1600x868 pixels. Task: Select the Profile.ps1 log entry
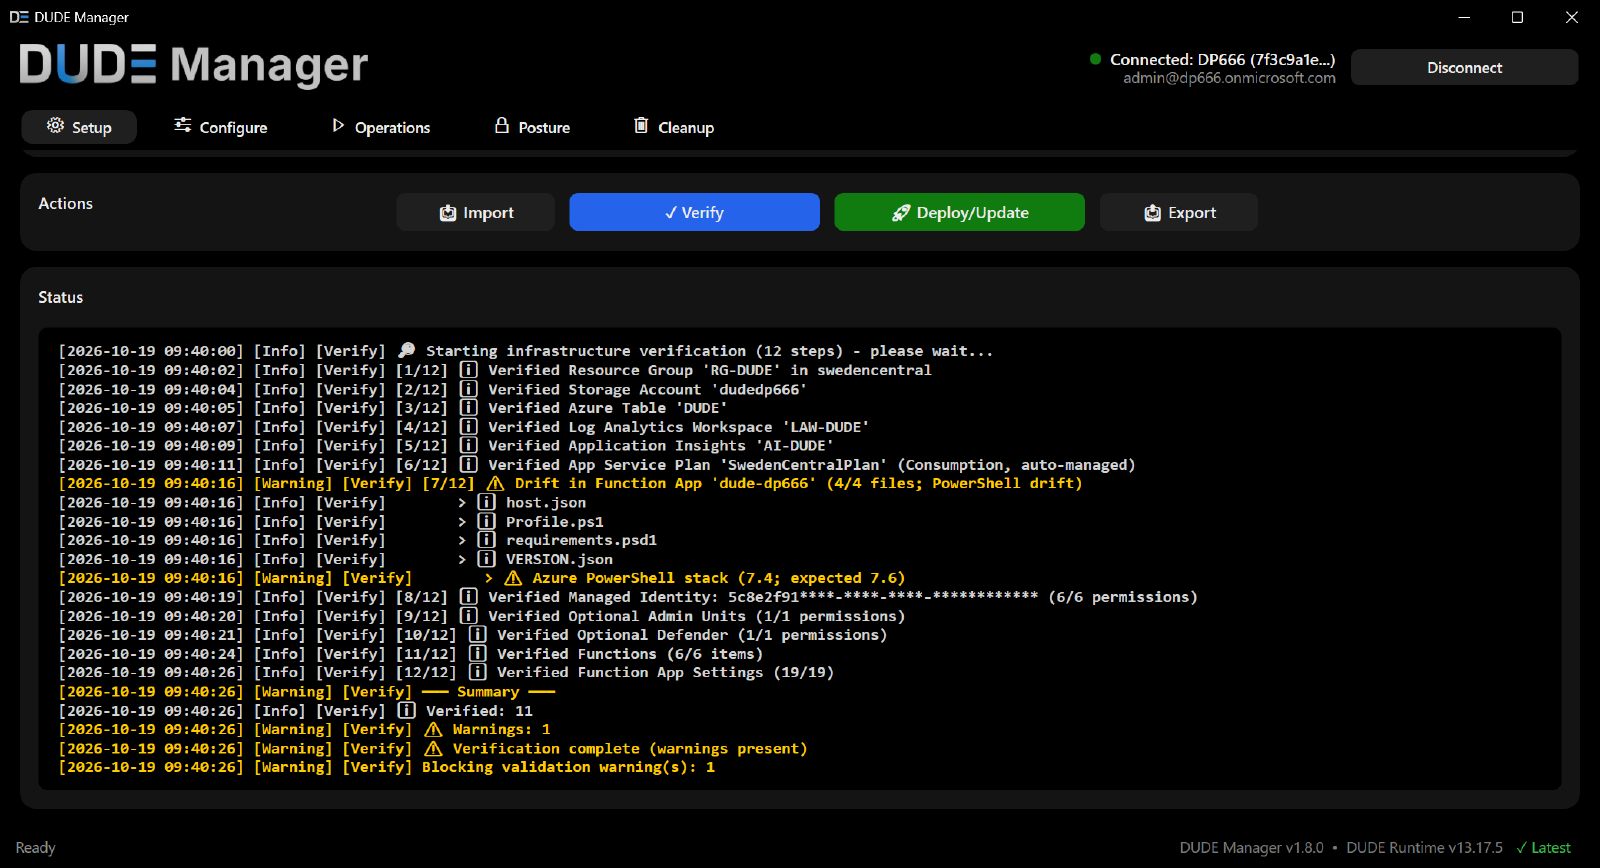(555, 522)
